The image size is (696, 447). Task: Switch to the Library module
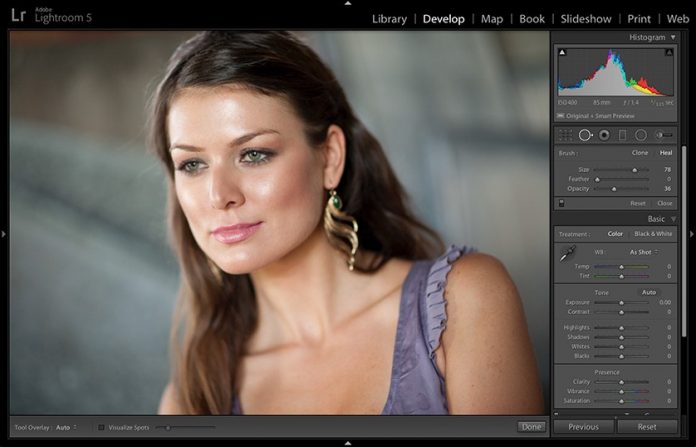[389, 18]
